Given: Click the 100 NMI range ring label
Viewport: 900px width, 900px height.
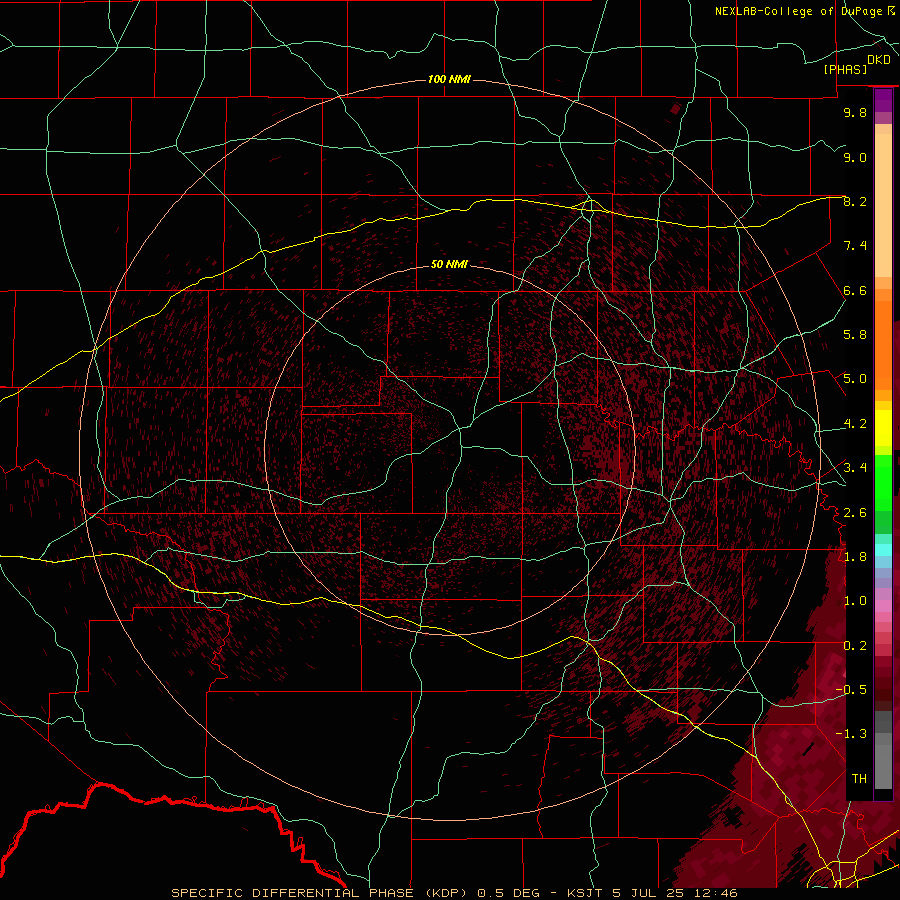Looking at the screenshot, I should point(449,79).
